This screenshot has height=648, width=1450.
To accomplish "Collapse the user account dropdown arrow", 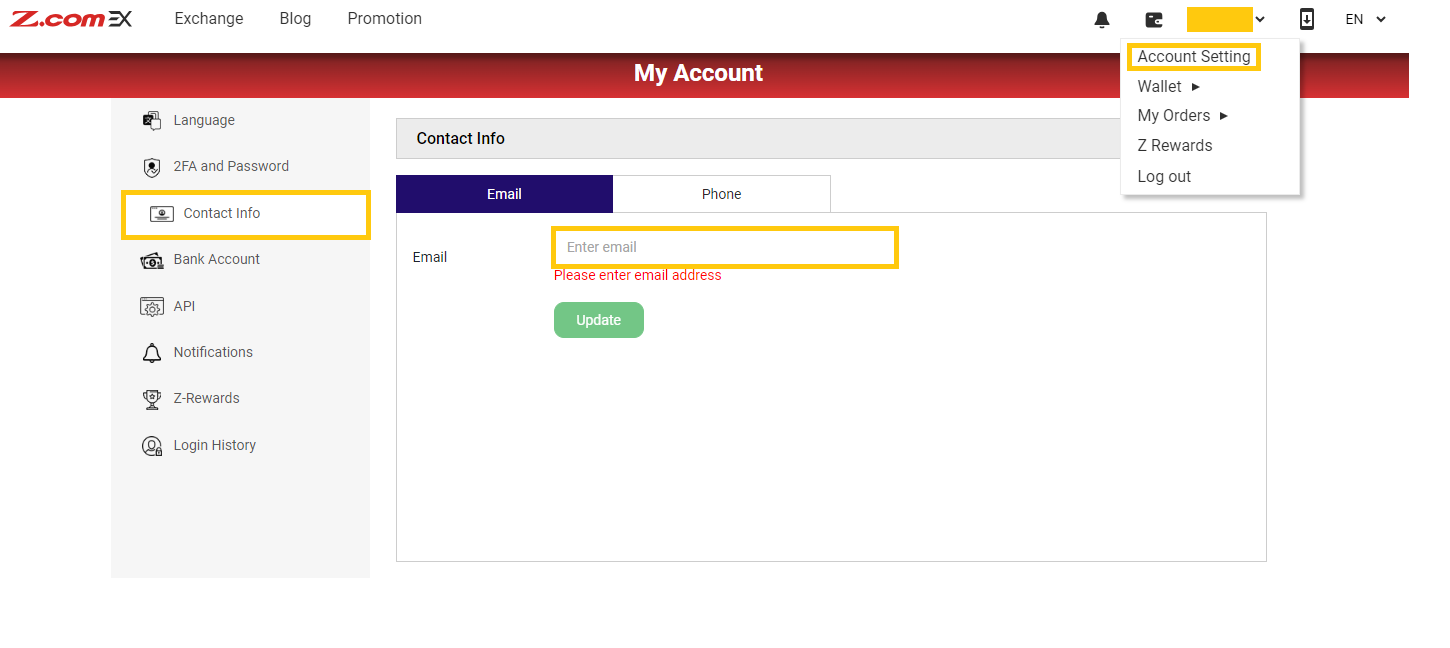I will point(1260,19).
